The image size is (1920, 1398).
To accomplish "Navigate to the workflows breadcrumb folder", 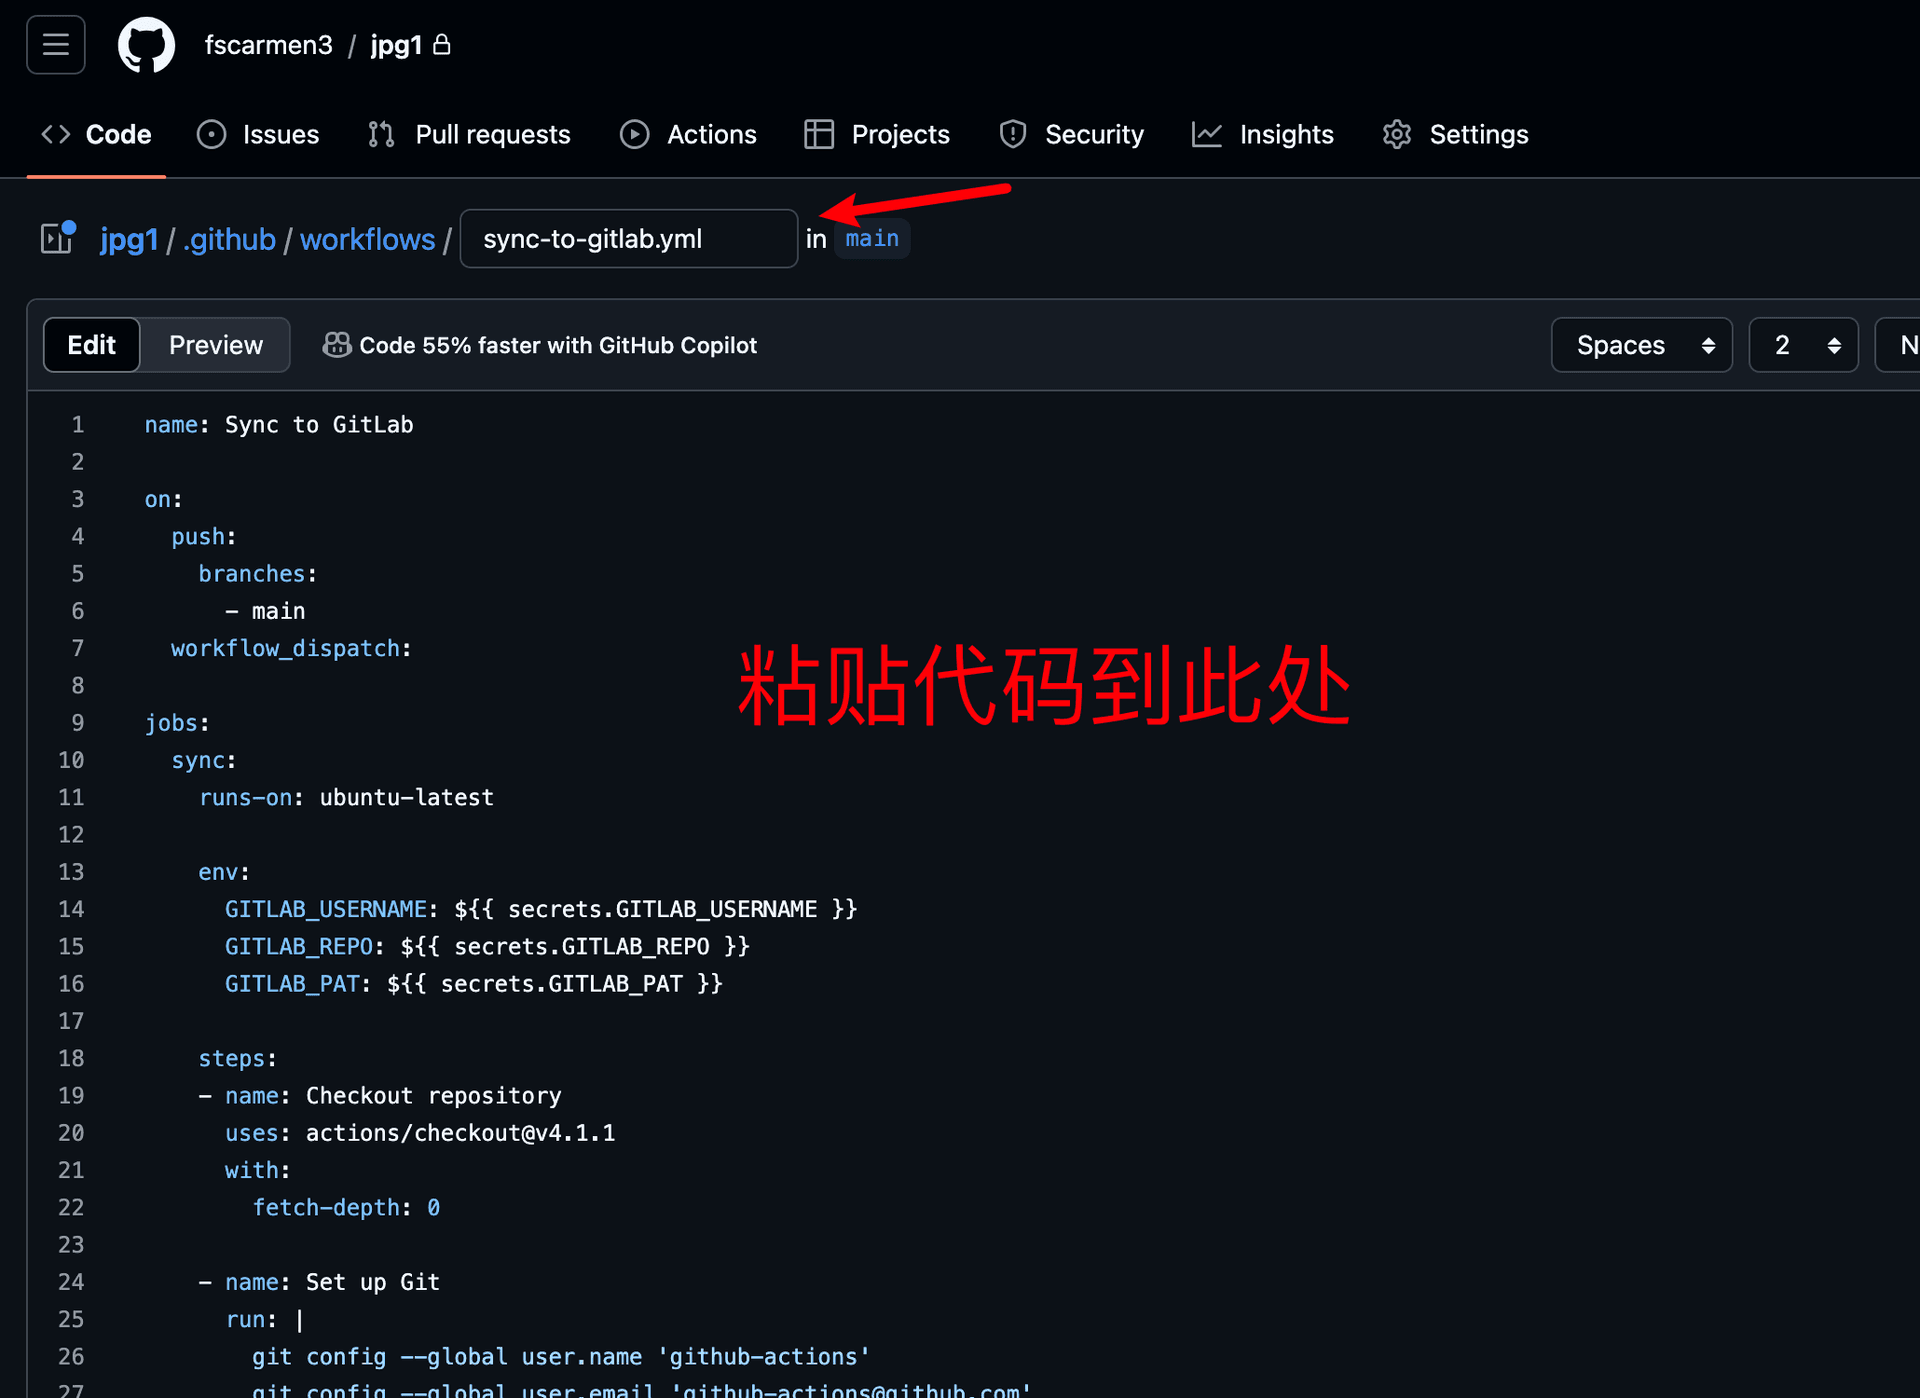I will [x=368, y=239].
